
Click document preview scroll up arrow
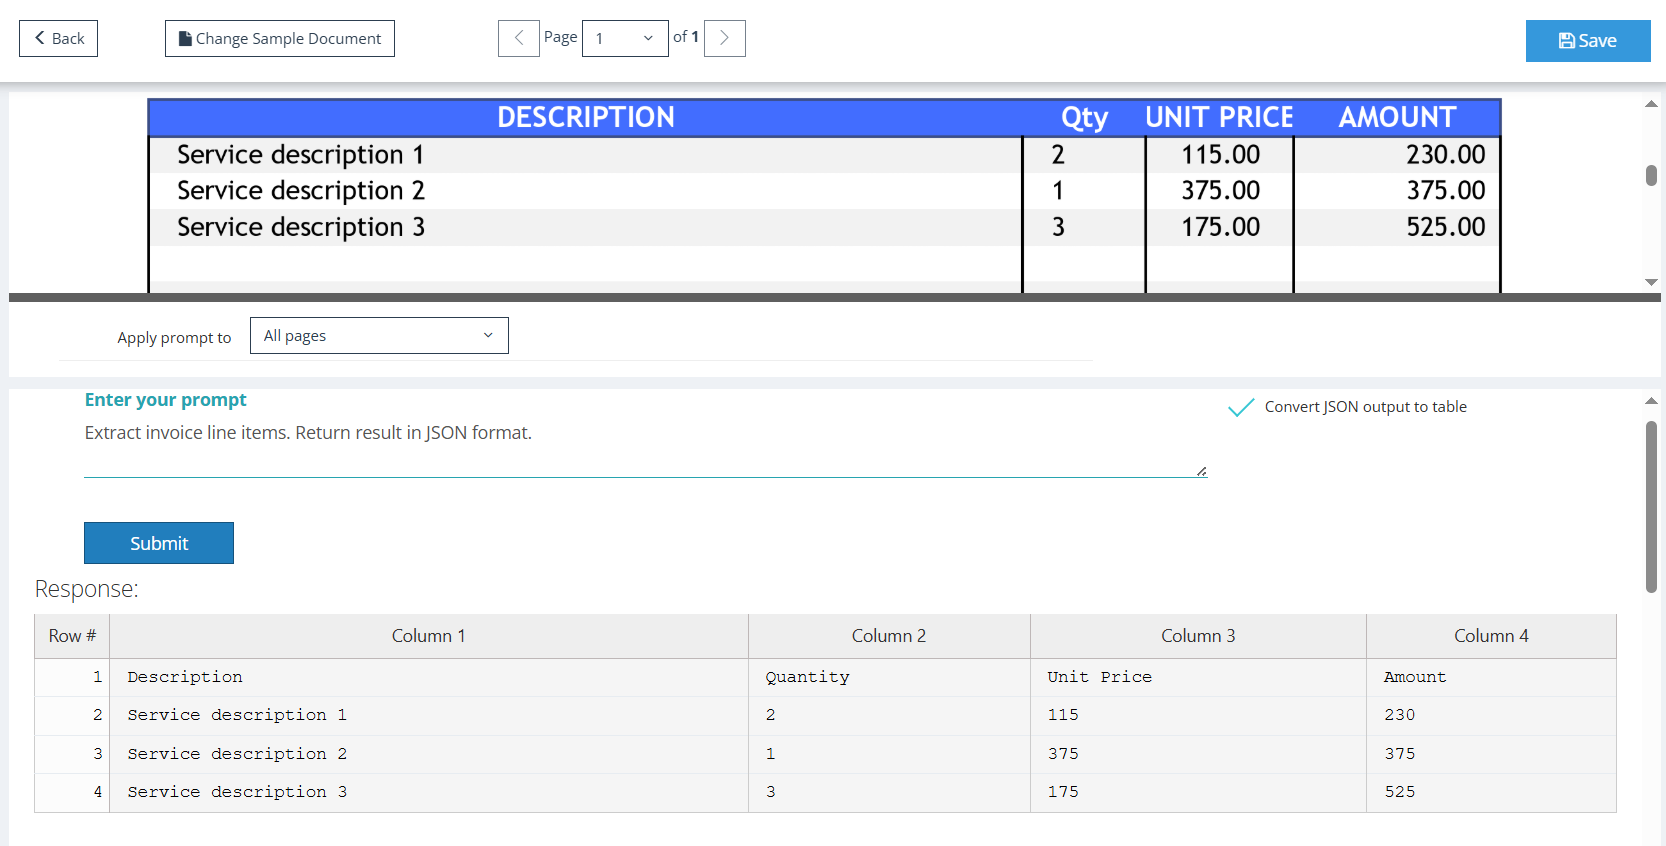(1651, 104)
